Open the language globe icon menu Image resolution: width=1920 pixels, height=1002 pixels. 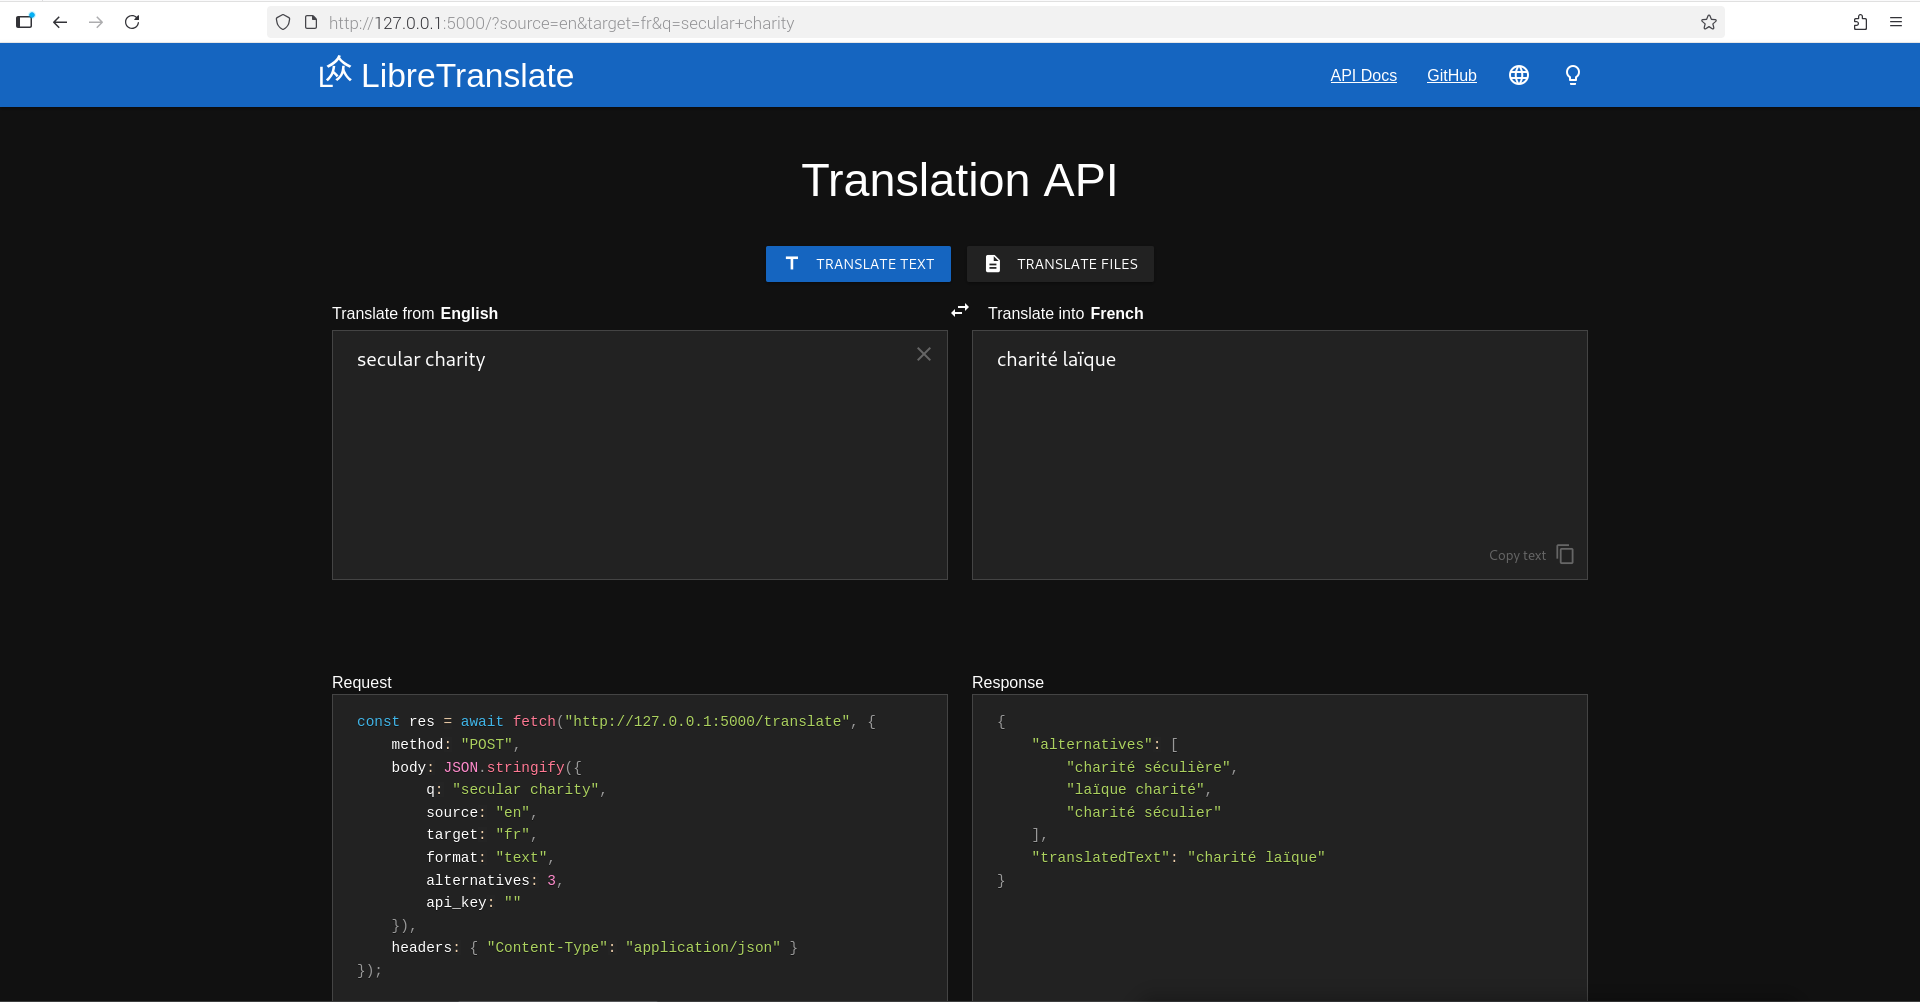[x=1518, y=75]
